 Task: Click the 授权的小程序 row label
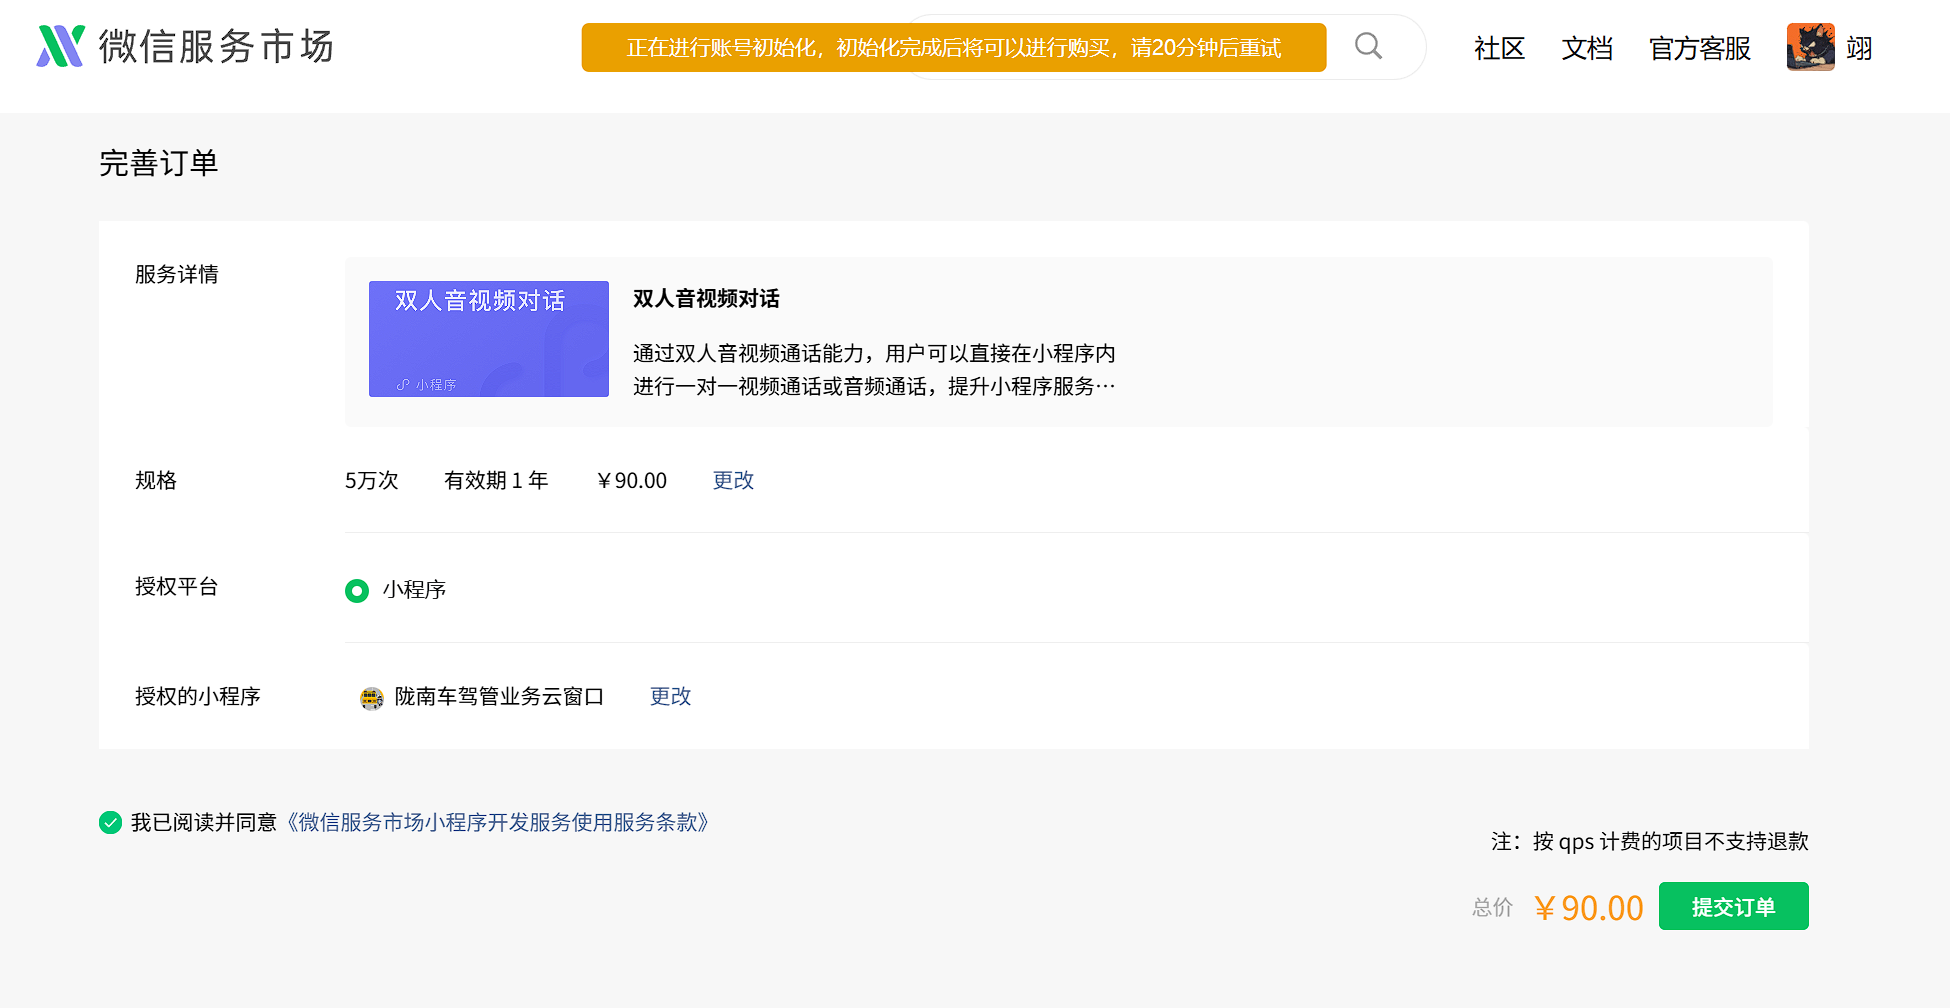pos(198,696)
